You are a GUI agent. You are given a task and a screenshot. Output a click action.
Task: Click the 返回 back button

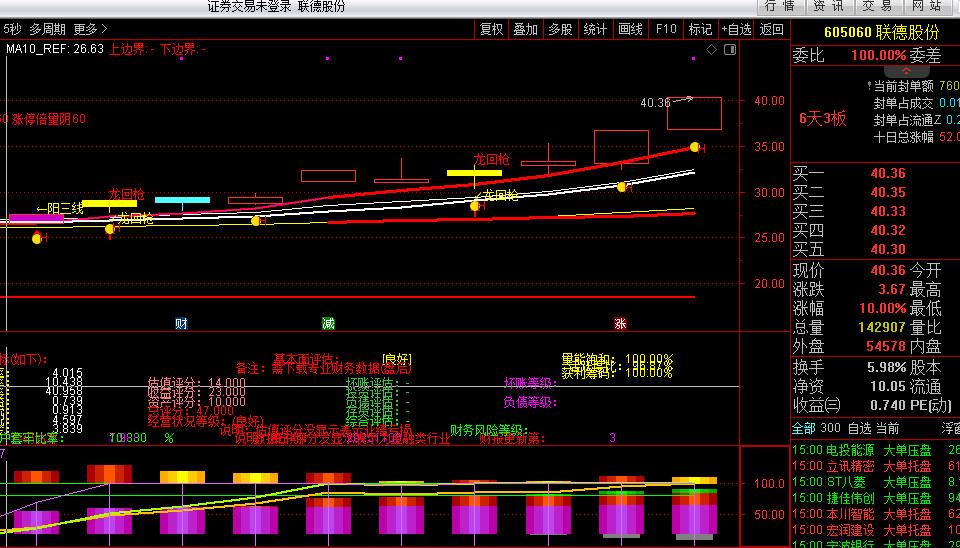tap(772, 29)
